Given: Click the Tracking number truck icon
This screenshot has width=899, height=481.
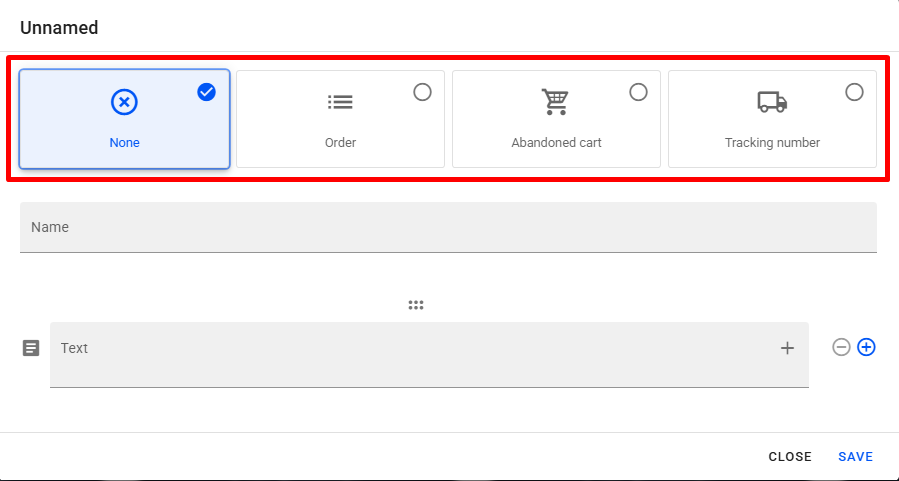Looking at the screenshot, I should point(772,102).
